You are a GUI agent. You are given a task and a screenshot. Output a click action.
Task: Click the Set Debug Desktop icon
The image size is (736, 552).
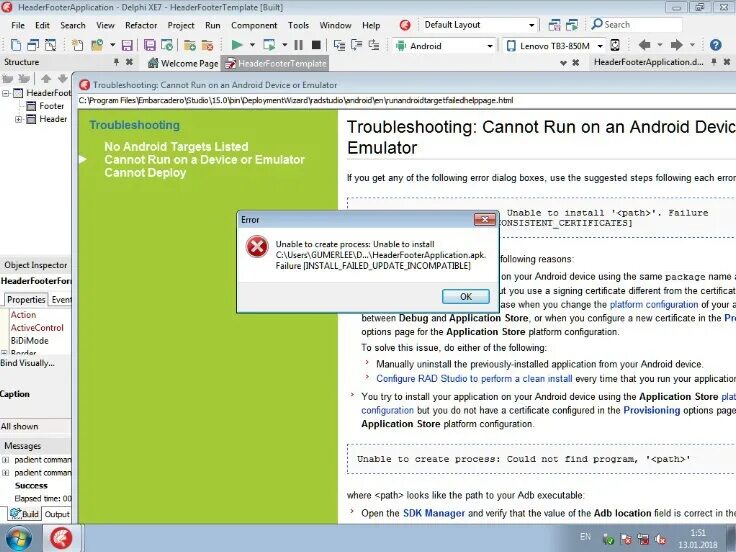(x=572, y=25)
